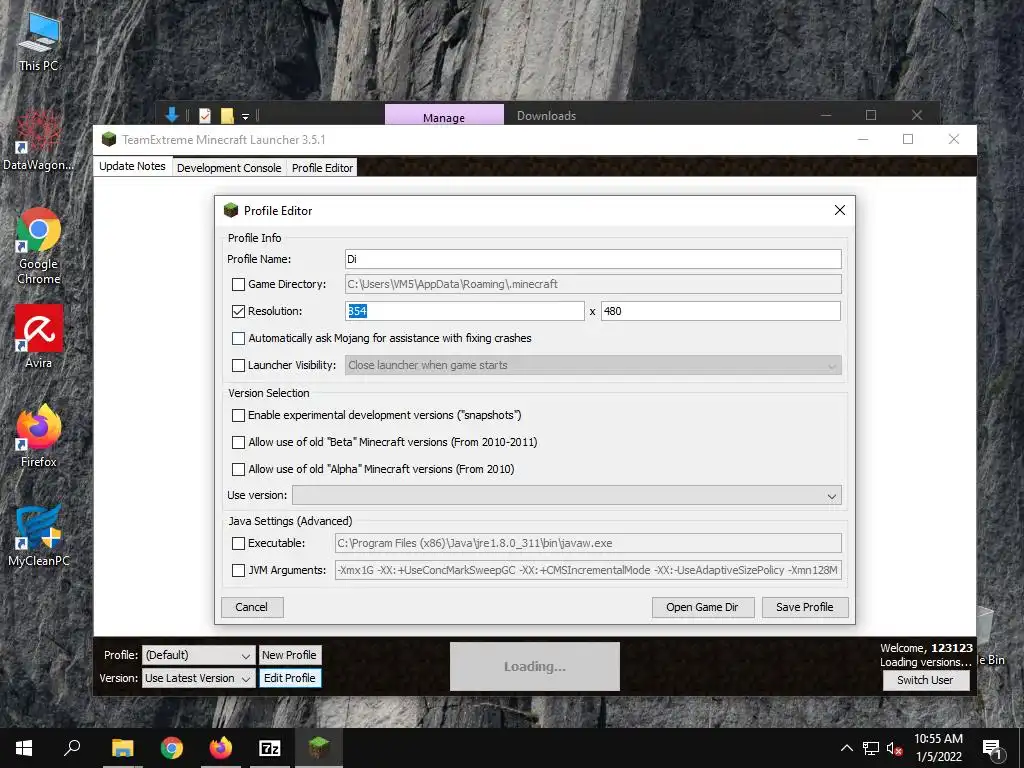Launch Firefox from the desktop shortcut
1024x768 pixels.
pyautogui.click(x=38, y=436)
